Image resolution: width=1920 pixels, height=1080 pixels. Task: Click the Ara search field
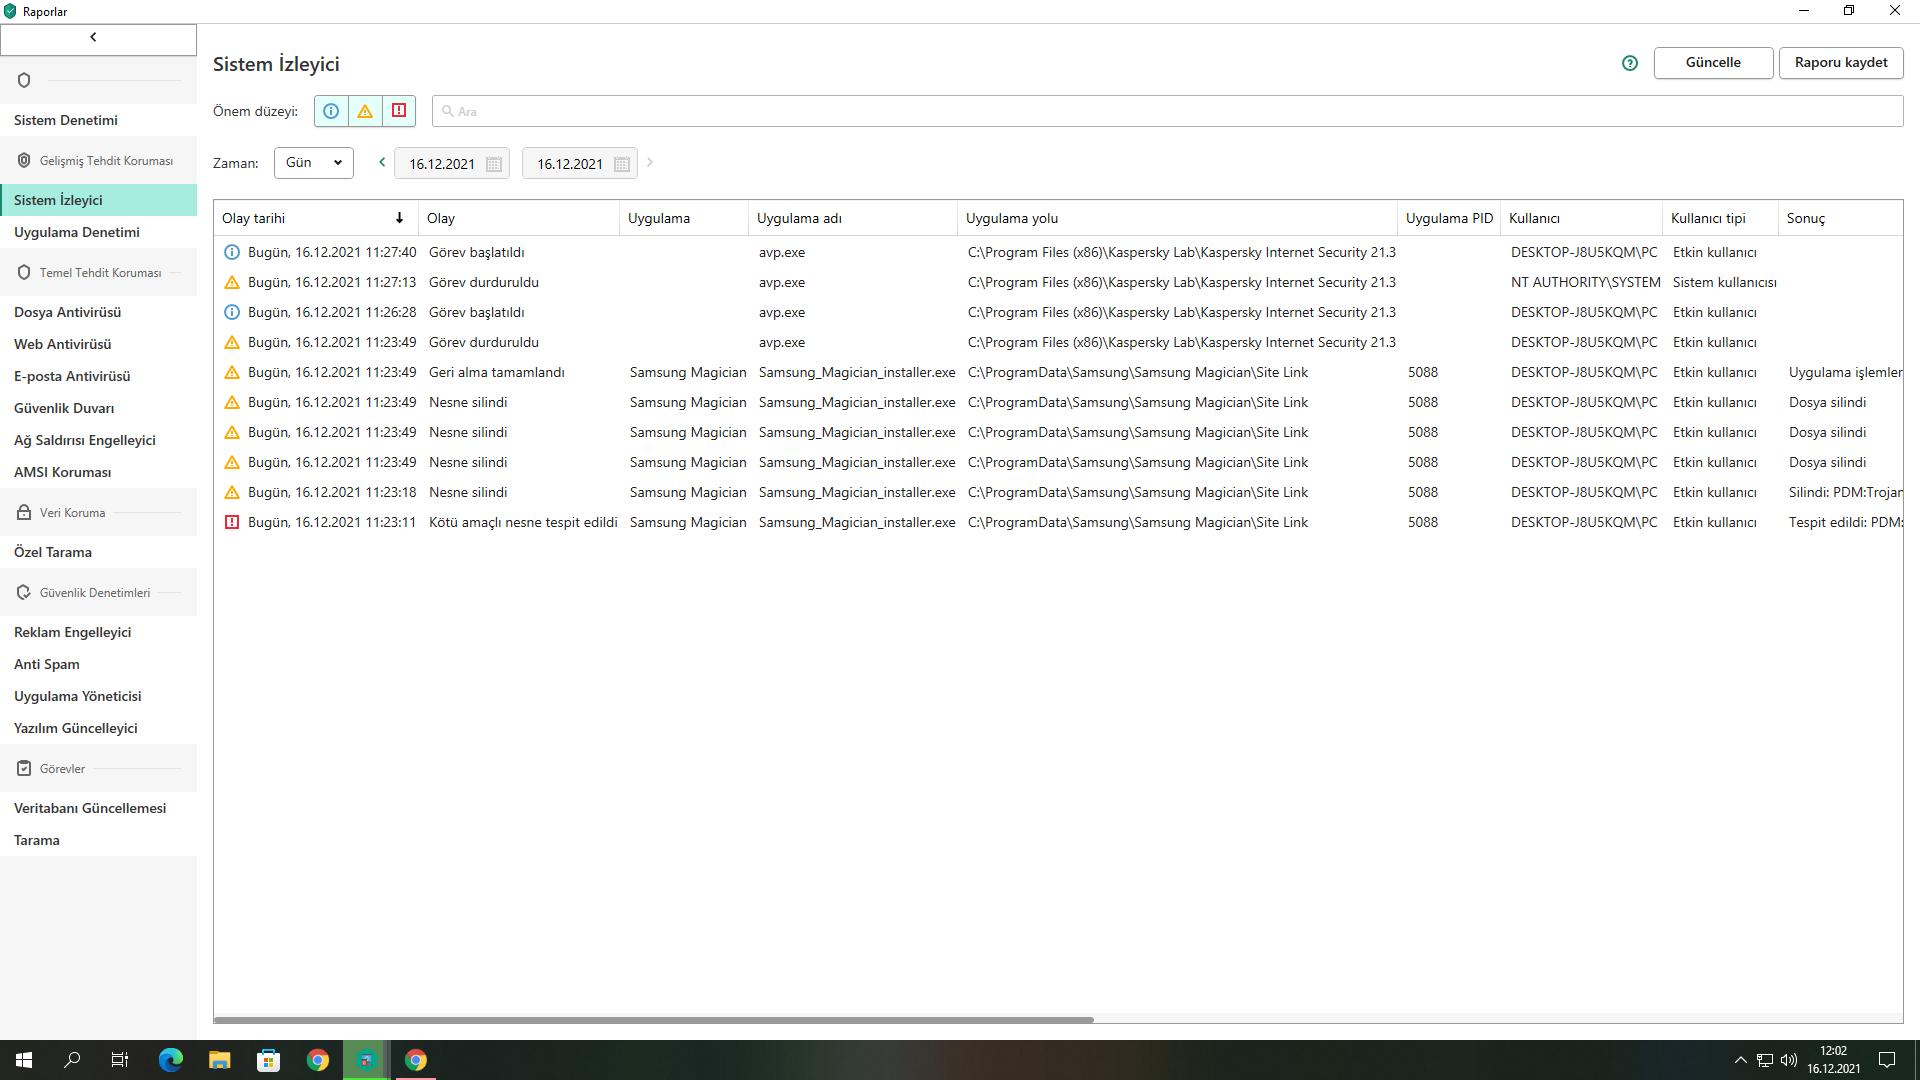pos(1167,111)
